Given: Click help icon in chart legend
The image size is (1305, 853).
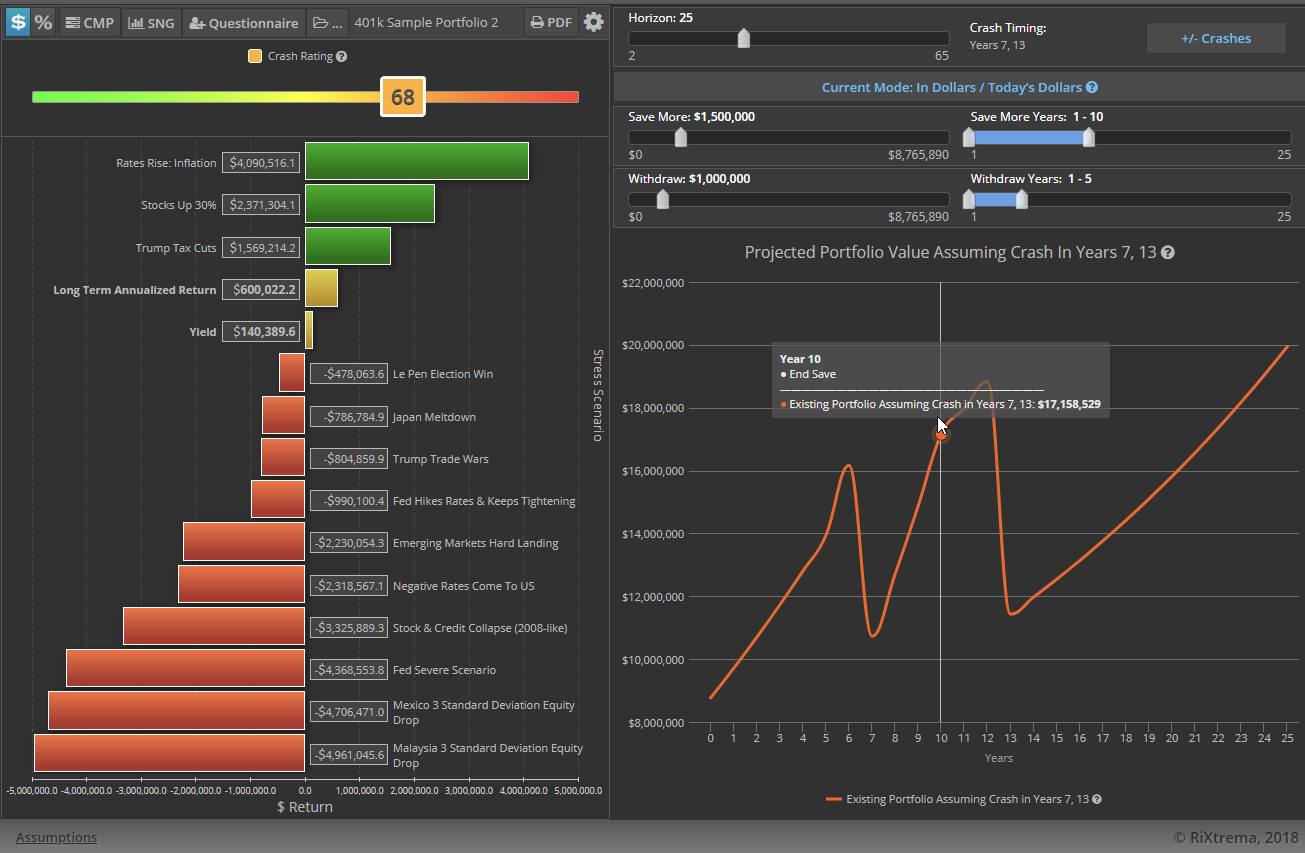Looking at the screenshot, I should [1097, 799].
